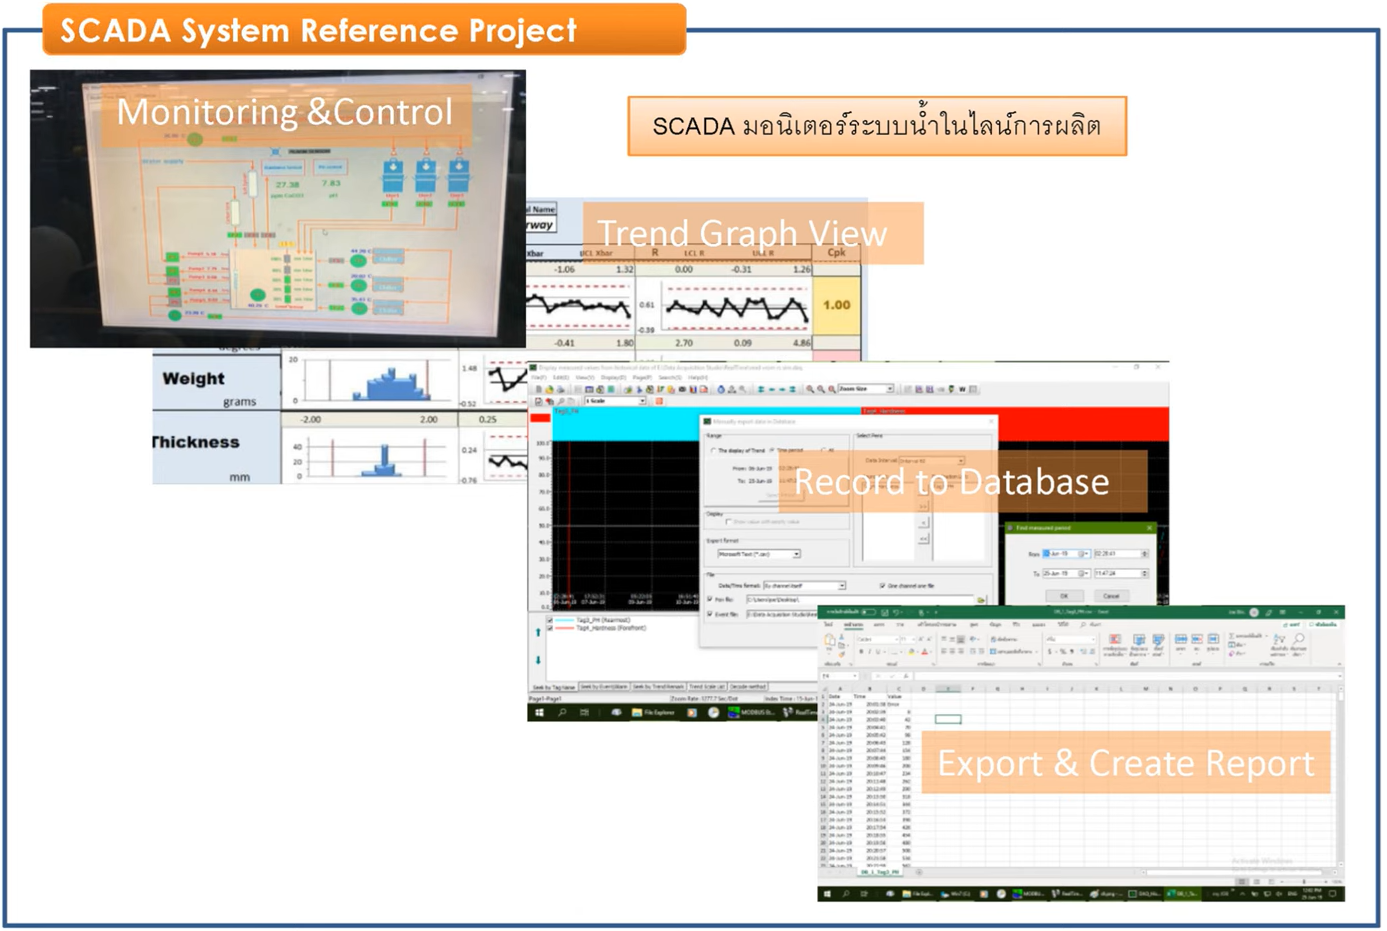Screen dimensions: 1387x931
Task: Expand the Export format Microsoft Text dropdown
Action: [x=796, y=554]
